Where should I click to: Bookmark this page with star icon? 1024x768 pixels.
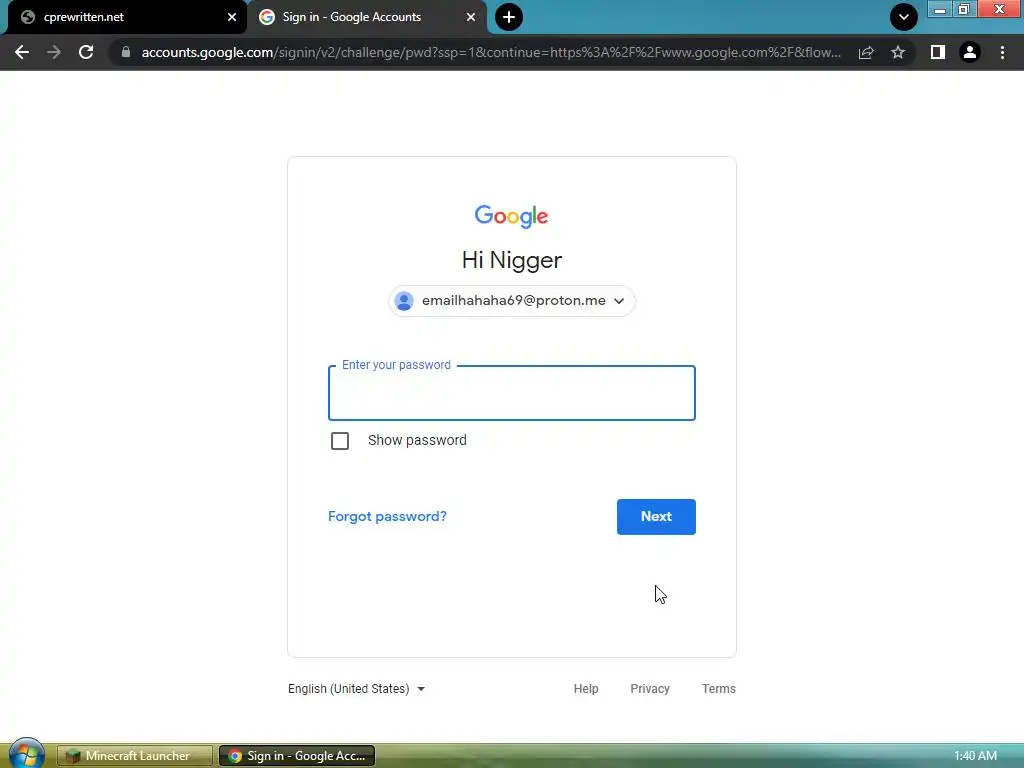[898, 52]
